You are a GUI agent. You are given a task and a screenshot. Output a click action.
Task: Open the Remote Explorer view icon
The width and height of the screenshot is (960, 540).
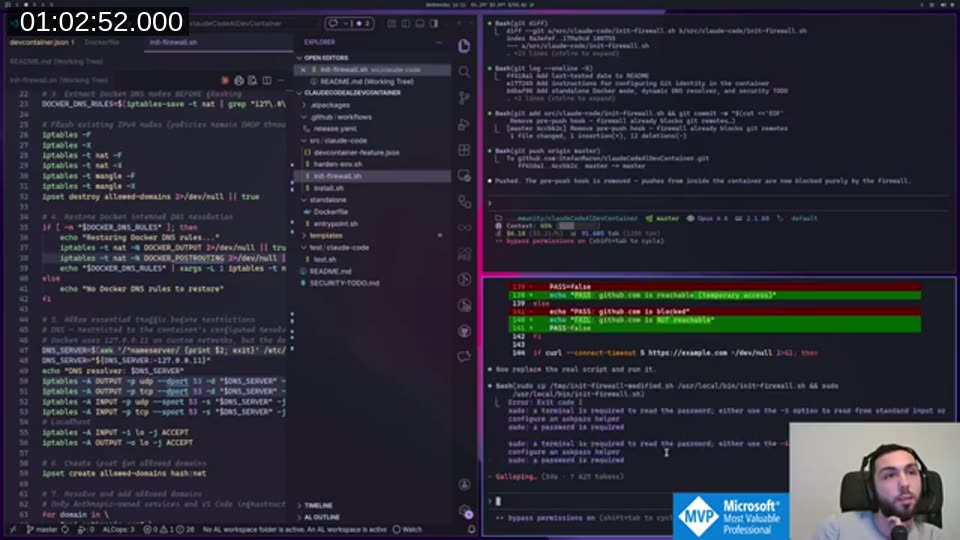[x=464, y=176]
